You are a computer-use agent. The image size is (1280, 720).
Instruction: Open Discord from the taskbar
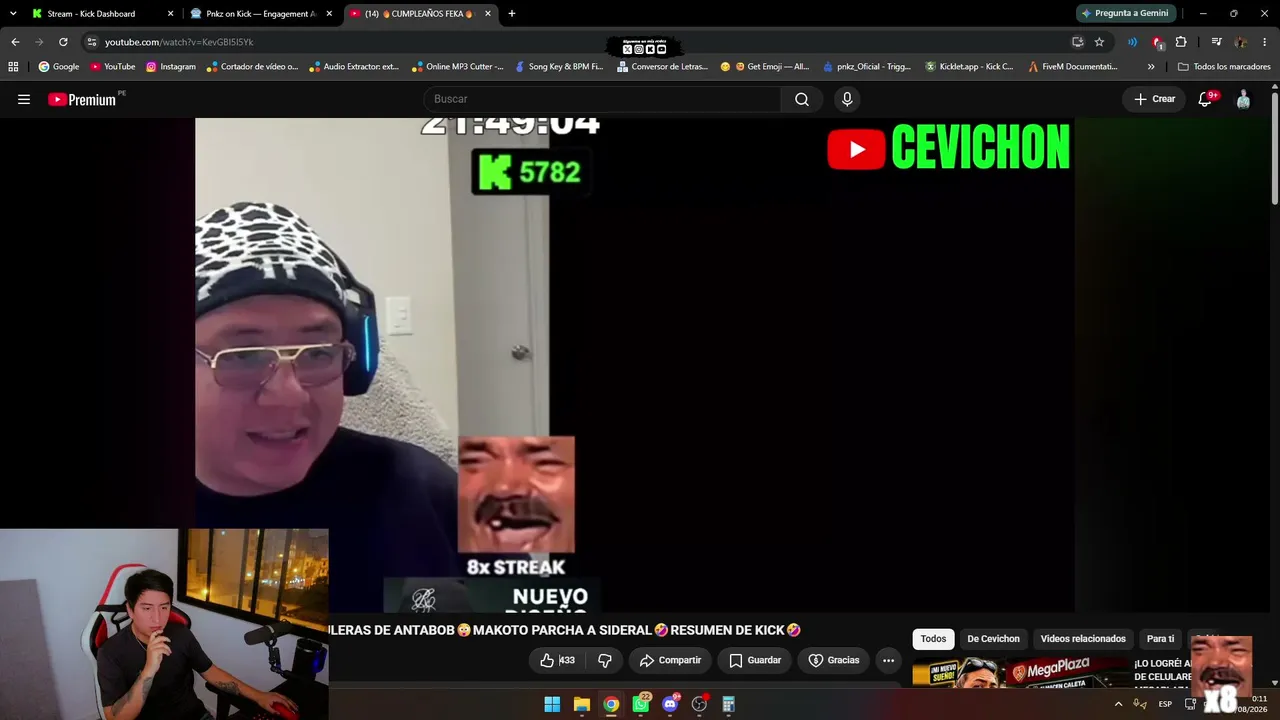[670, 704]
